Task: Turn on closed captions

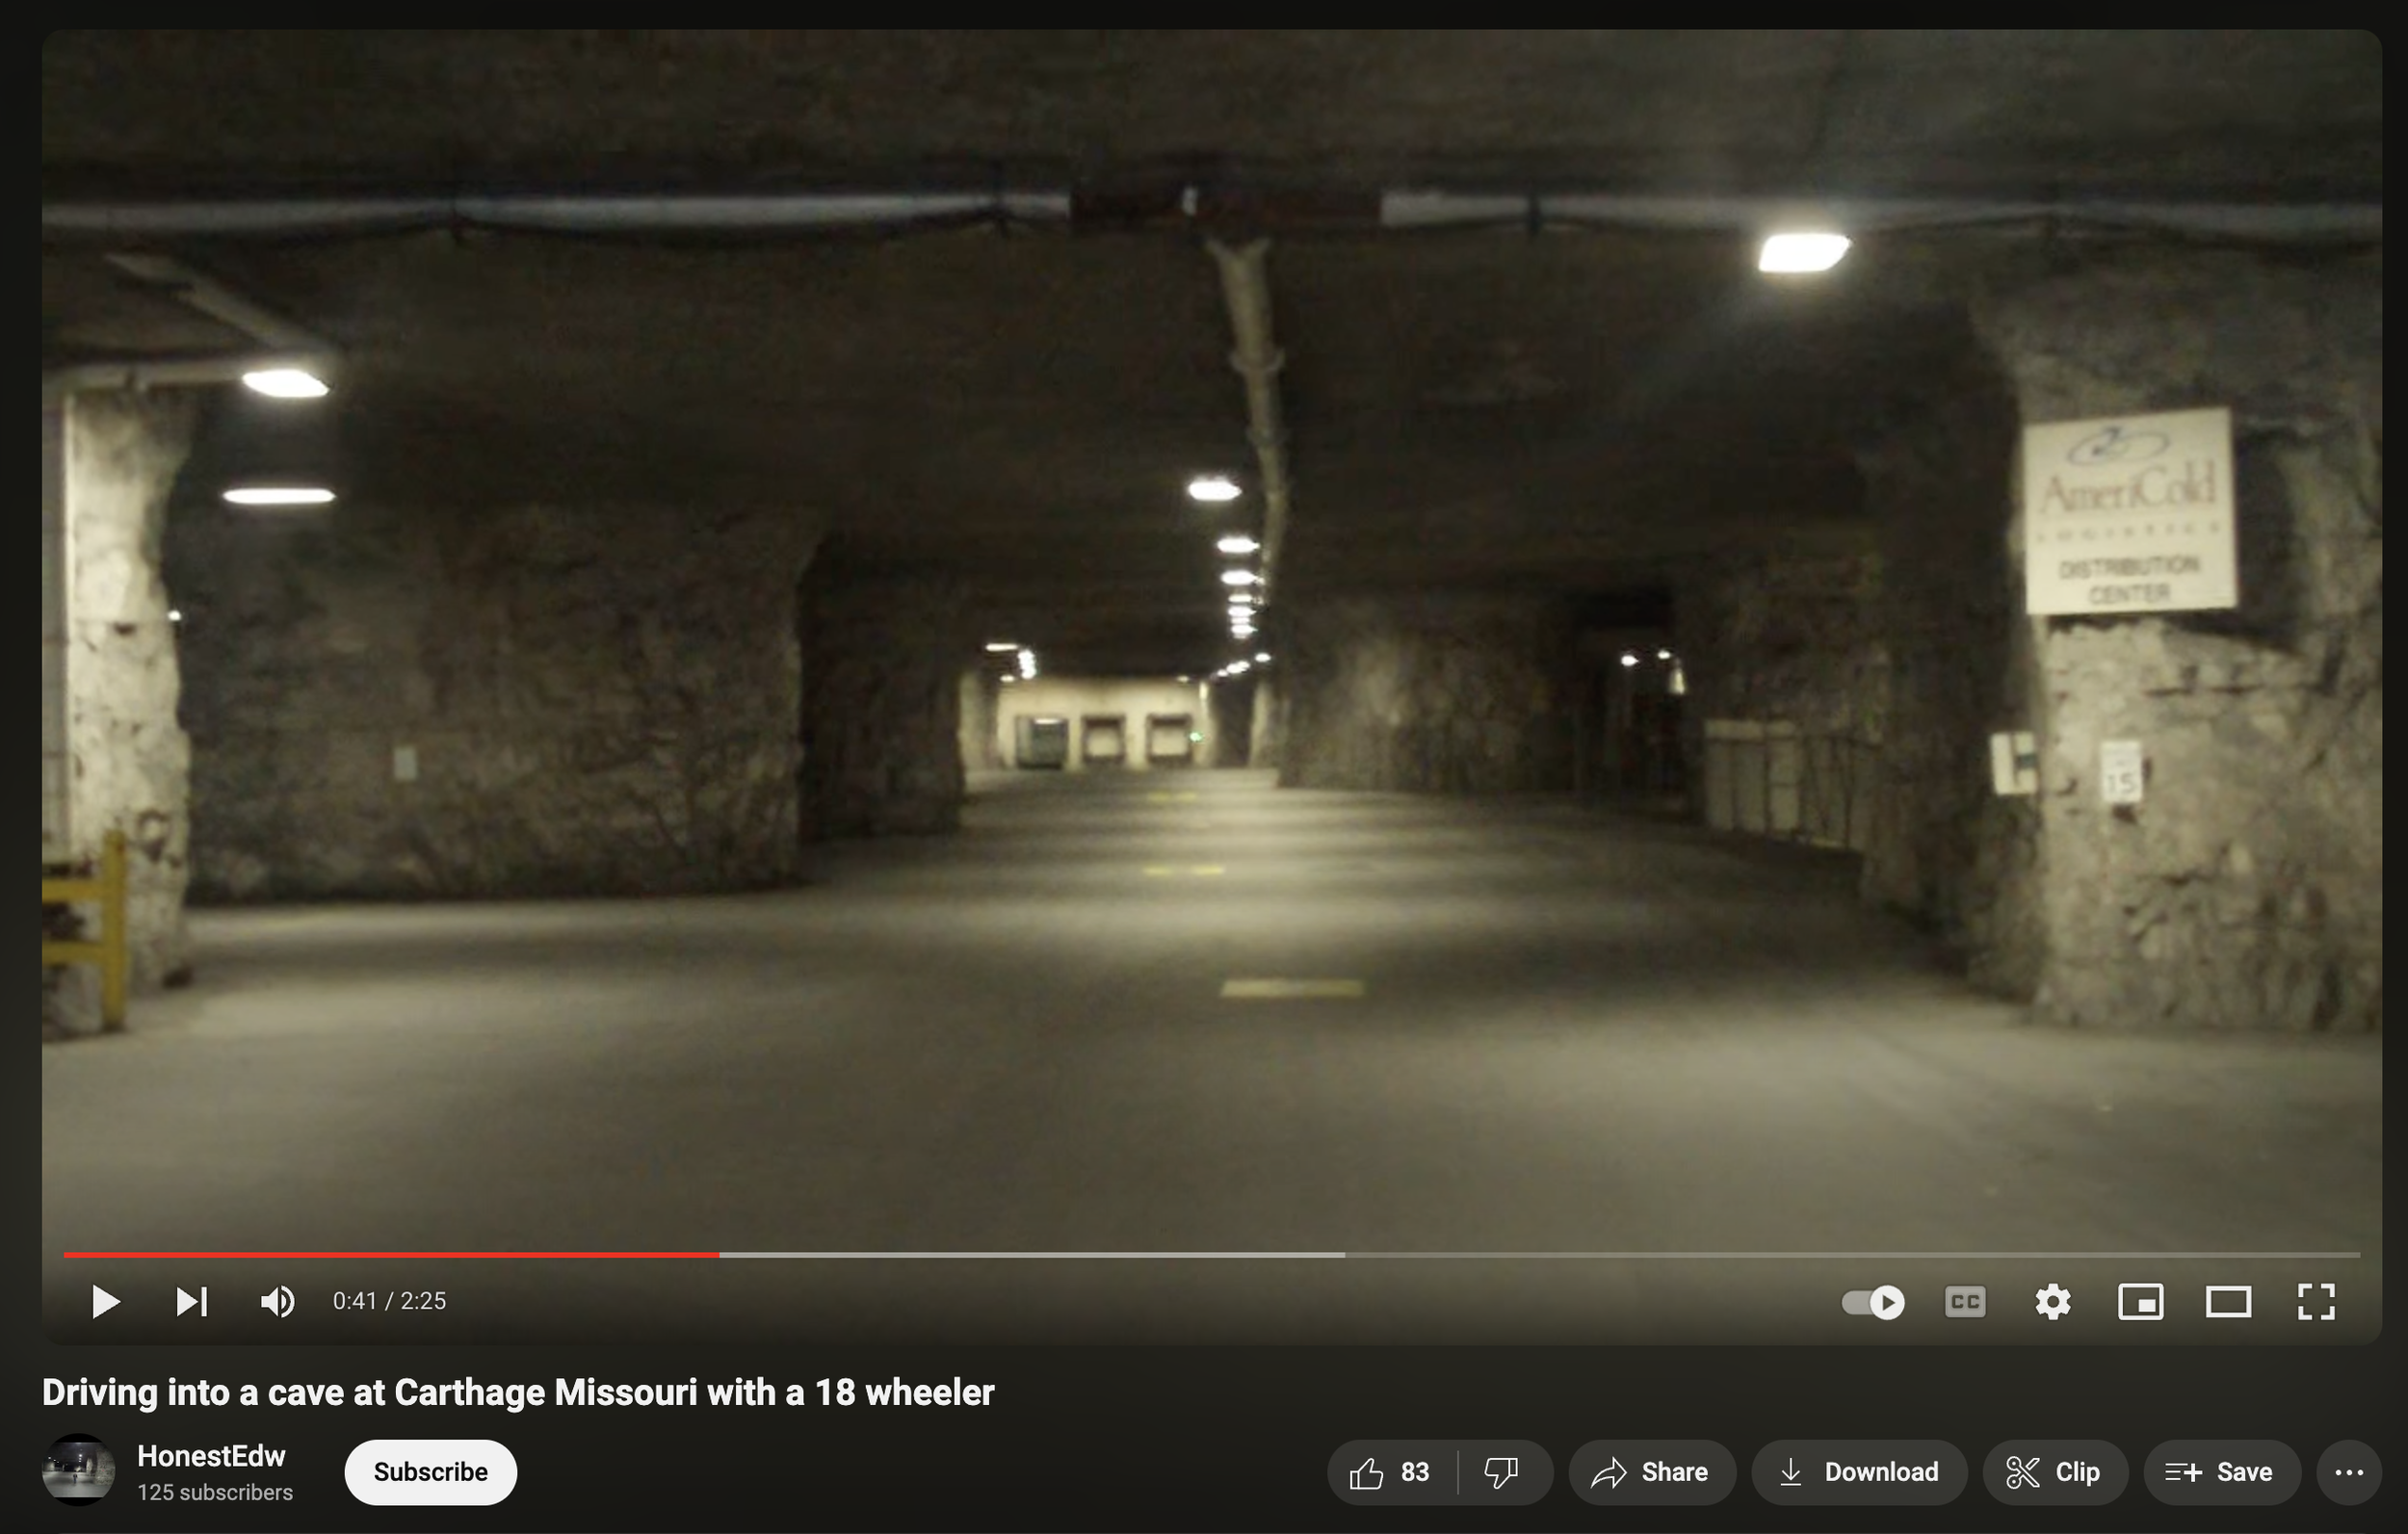Action: pyautogui.click(x=1964, y=1301)
